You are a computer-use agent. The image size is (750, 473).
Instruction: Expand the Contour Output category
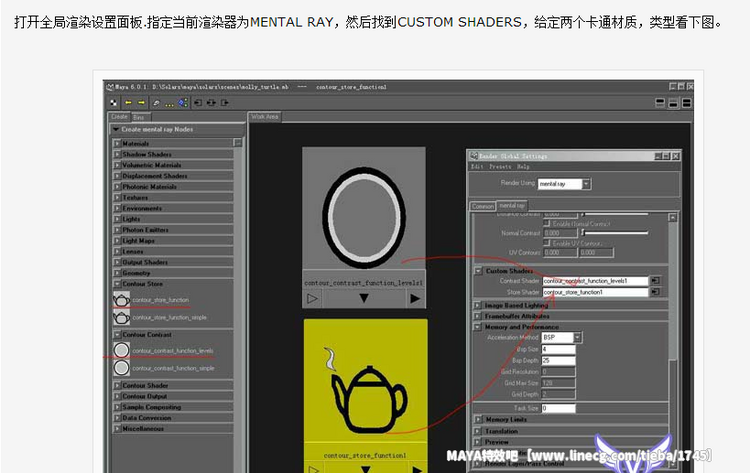[x=117, y=396]
